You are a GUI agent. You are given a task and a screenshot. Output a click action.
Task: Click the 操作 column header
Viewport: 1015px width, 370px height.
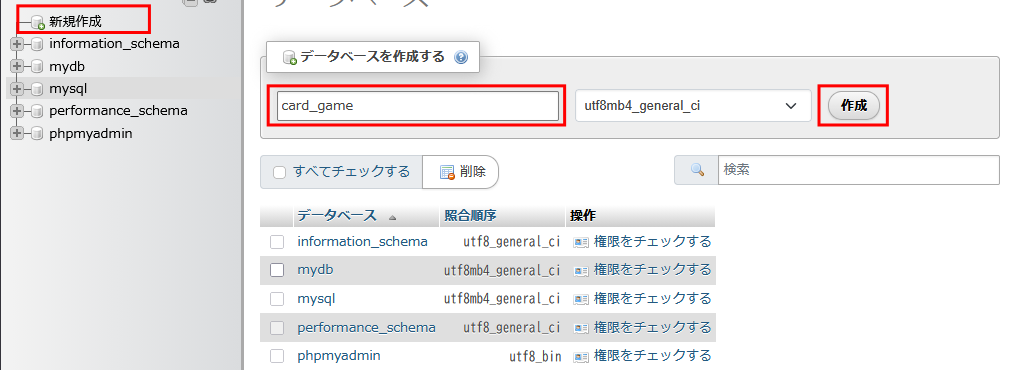click(583, 216)
